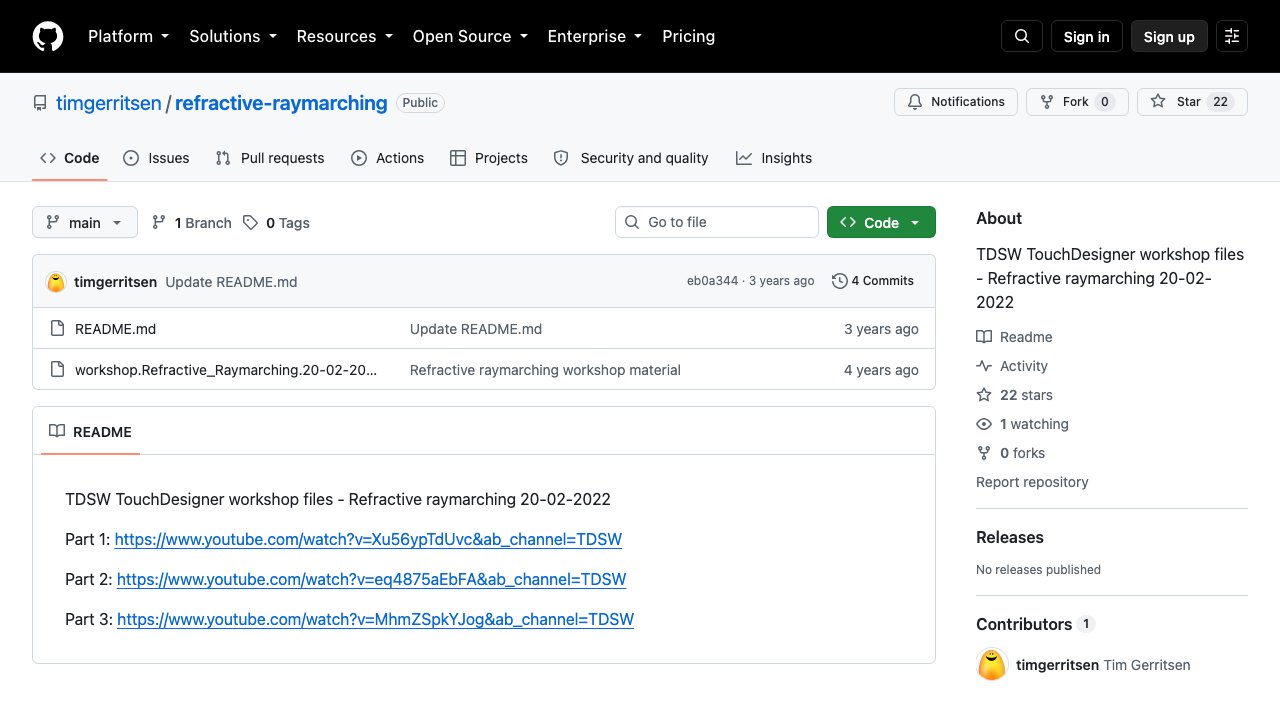
Task: Click the Contributors avatar for timgerritsen
Action: coord(992,665)
